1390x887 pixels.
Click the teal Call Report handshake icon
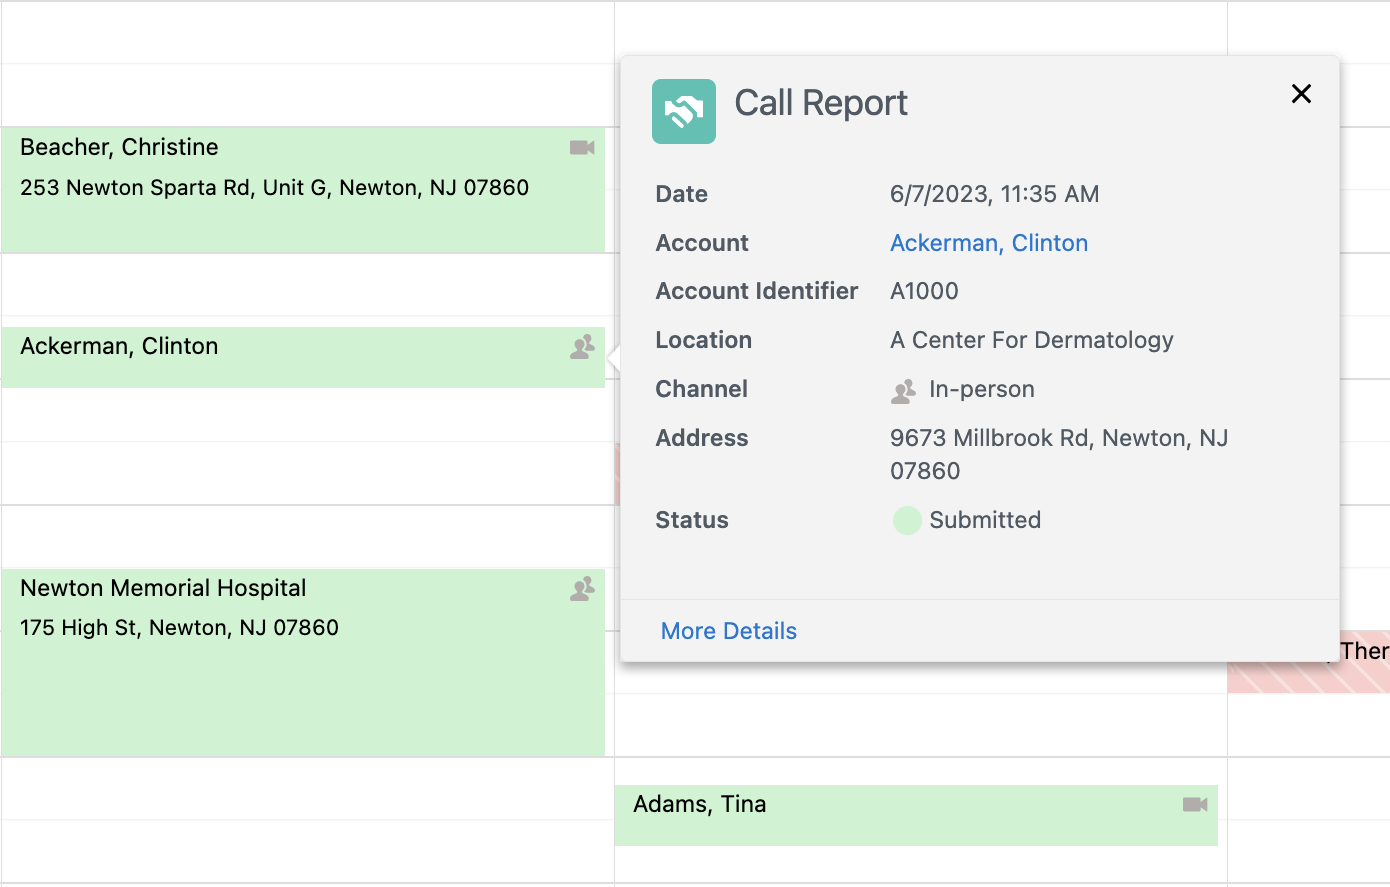coord(684,111)
